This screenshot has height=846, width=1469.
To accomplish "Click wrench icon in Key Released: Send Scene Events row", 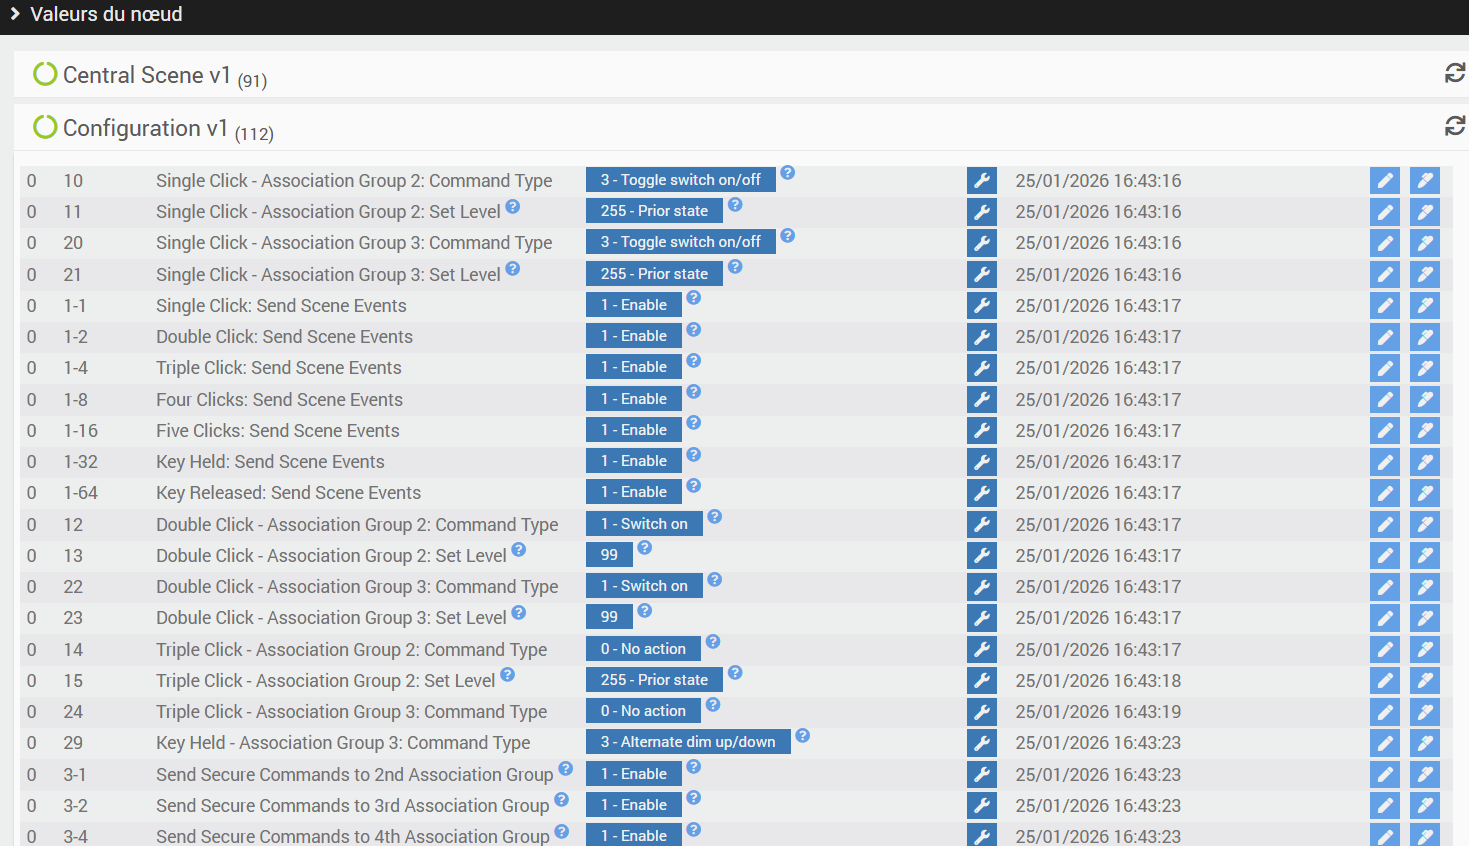I will point(982,493).
